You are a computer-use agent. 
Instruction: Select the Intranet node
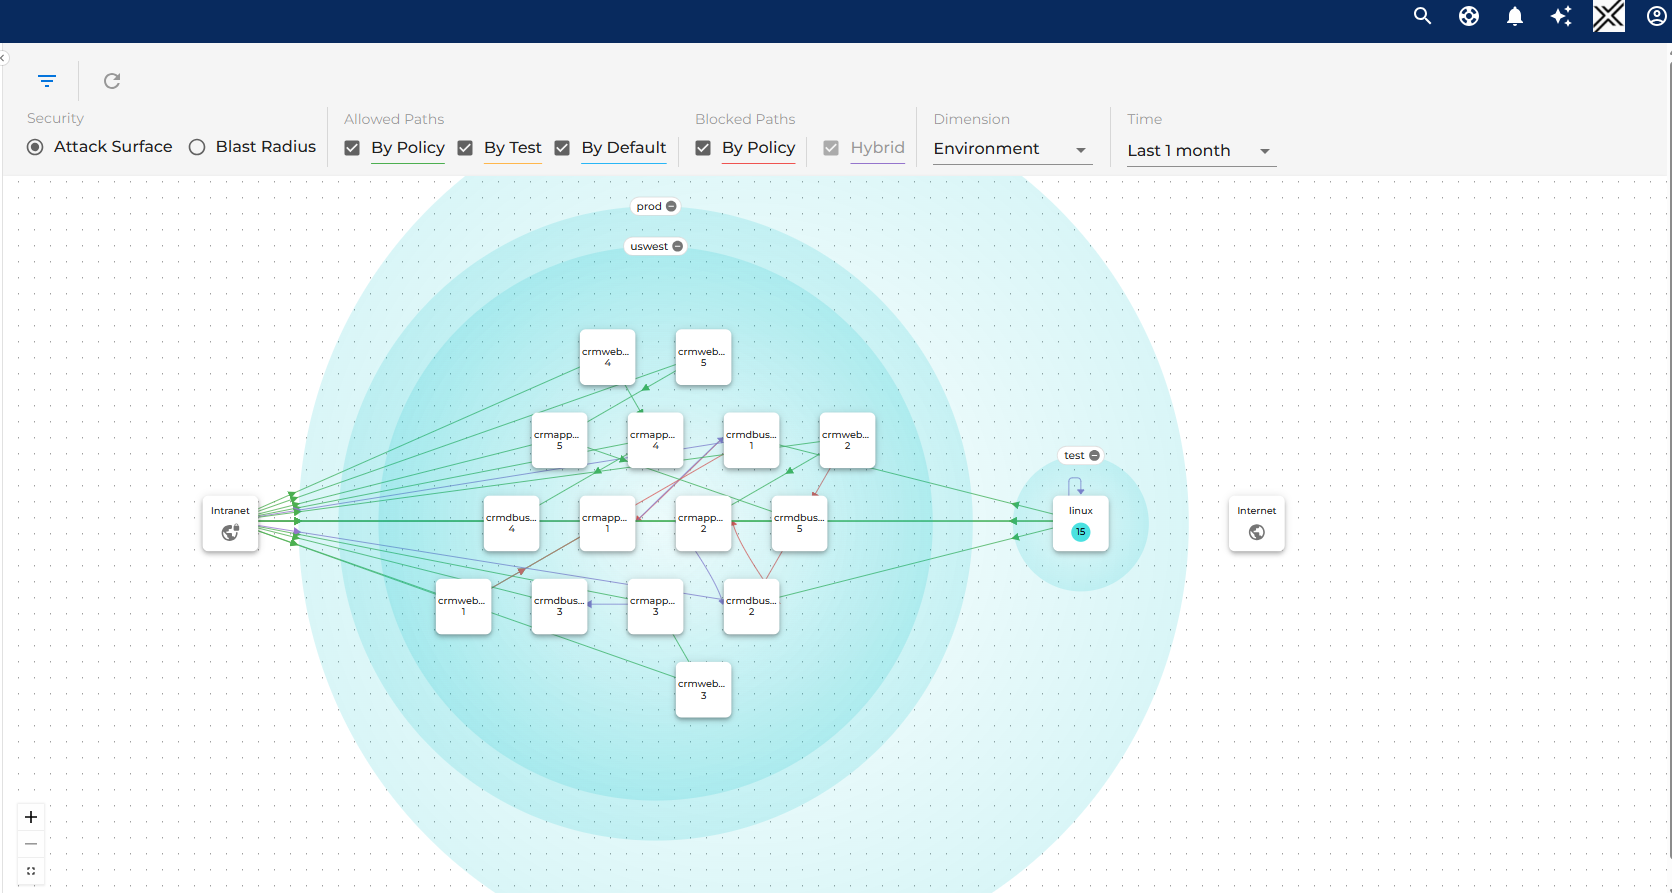pos(230,523)
